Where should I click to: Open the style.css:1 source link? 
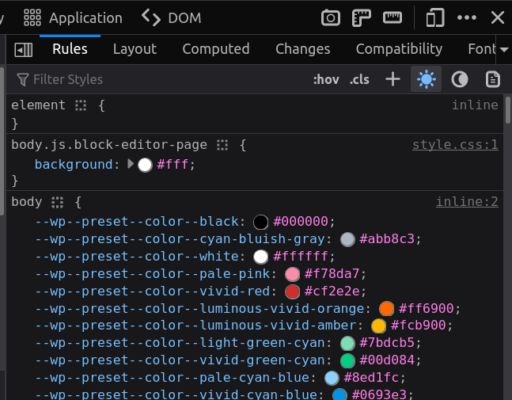click(455, 145)
